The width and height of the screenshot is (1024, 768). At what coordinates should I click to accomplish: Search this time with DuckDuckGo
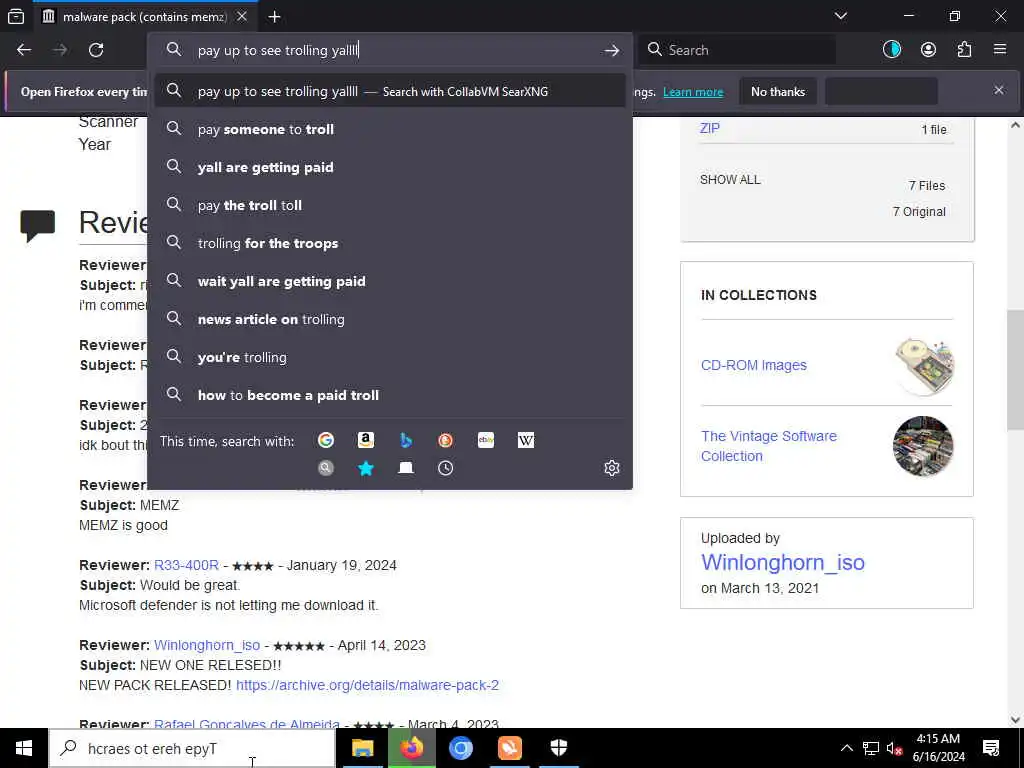(x=445, y=441)
